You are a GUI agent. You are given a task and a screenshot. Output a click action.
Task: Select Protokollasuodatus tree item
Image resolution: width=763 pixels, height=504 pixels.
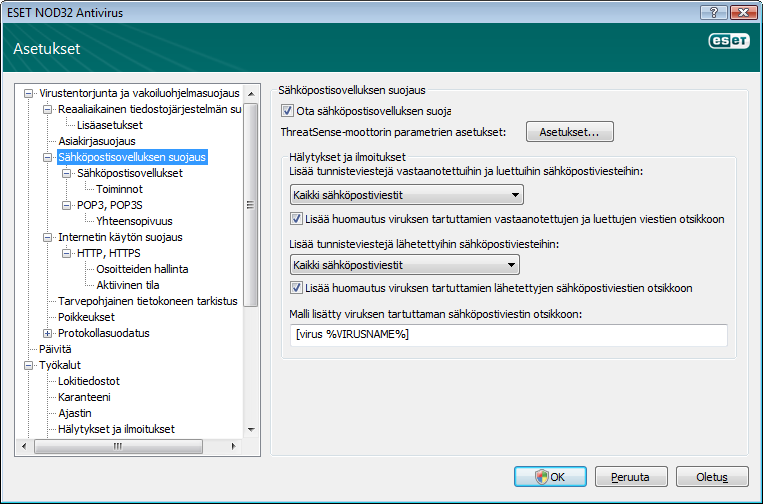point(104,333)
